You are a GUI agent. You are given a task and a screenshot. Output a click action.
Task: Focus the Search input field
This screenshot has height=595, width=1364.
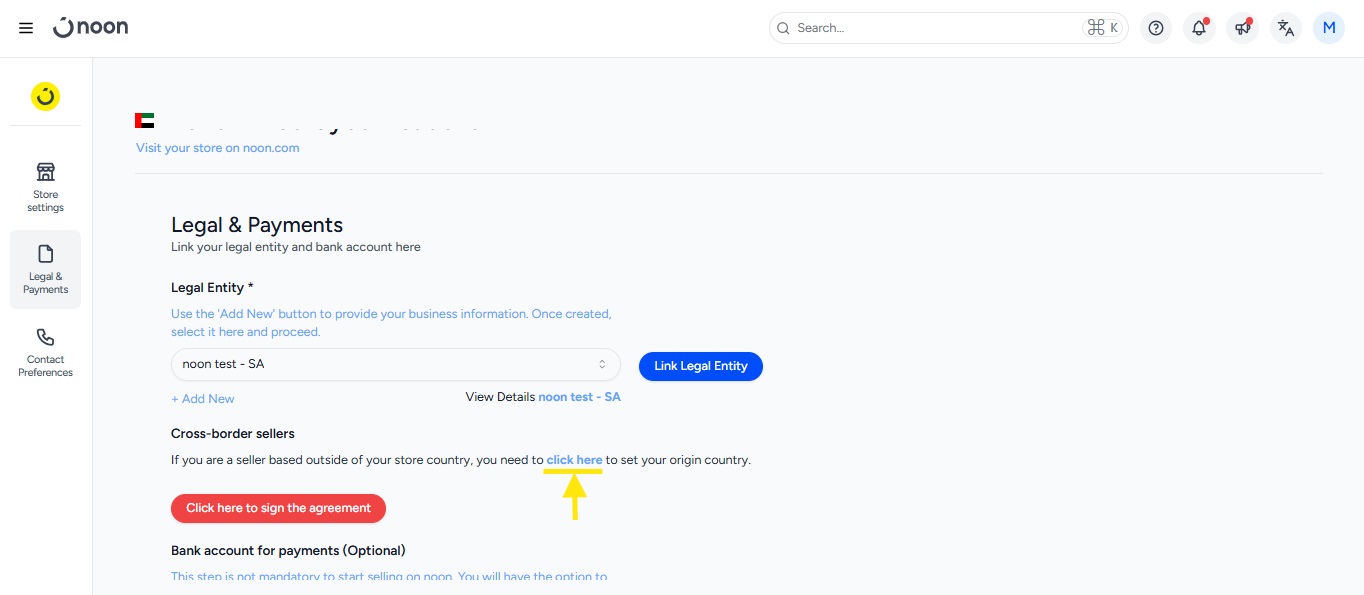[936, 28]
